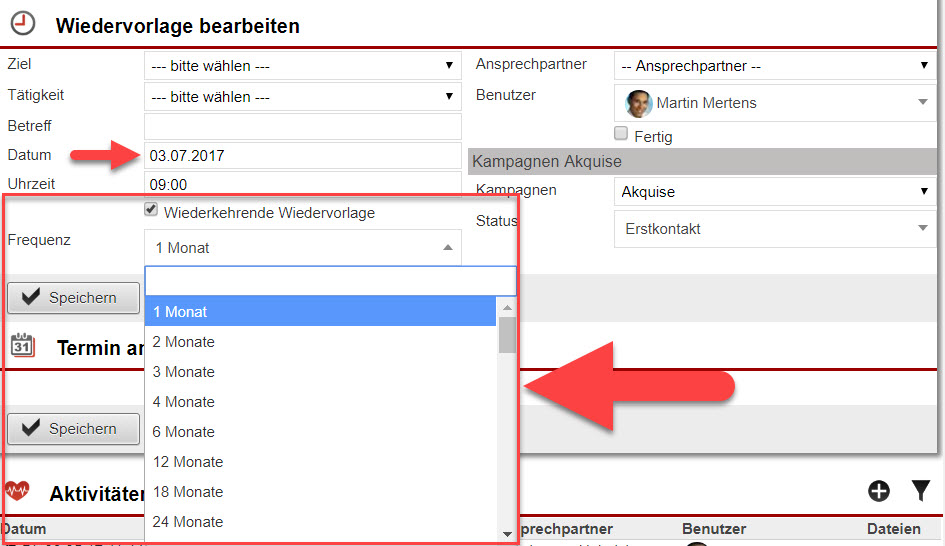Toggle the Wiederkehrende Wiedervorlage checkbox
This screenshot has width=945, height=546.
point(151,211)
